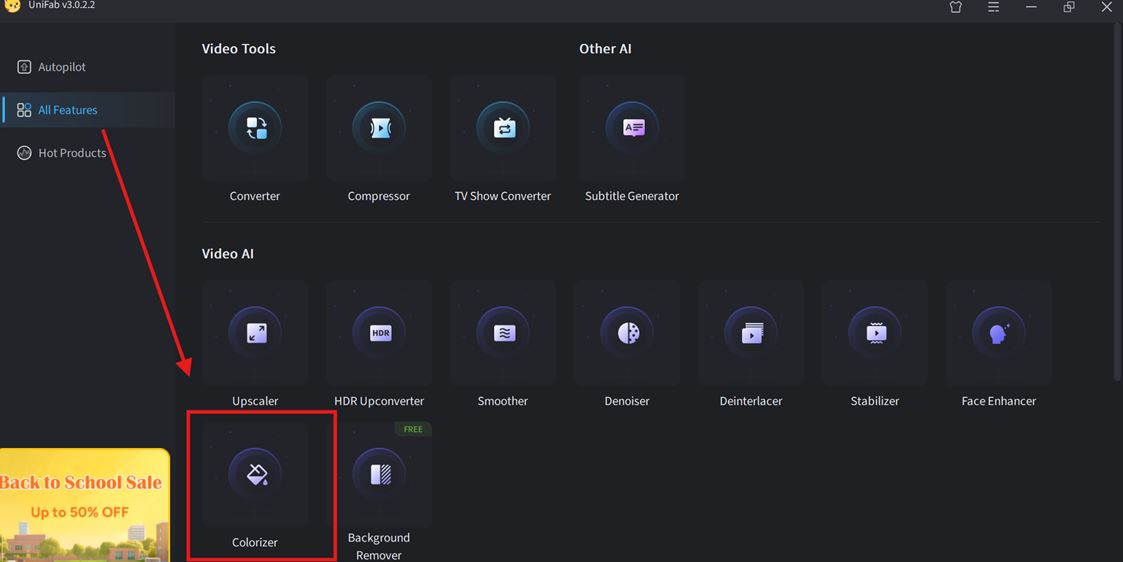Open the hamburger menu in title bar

993,7
